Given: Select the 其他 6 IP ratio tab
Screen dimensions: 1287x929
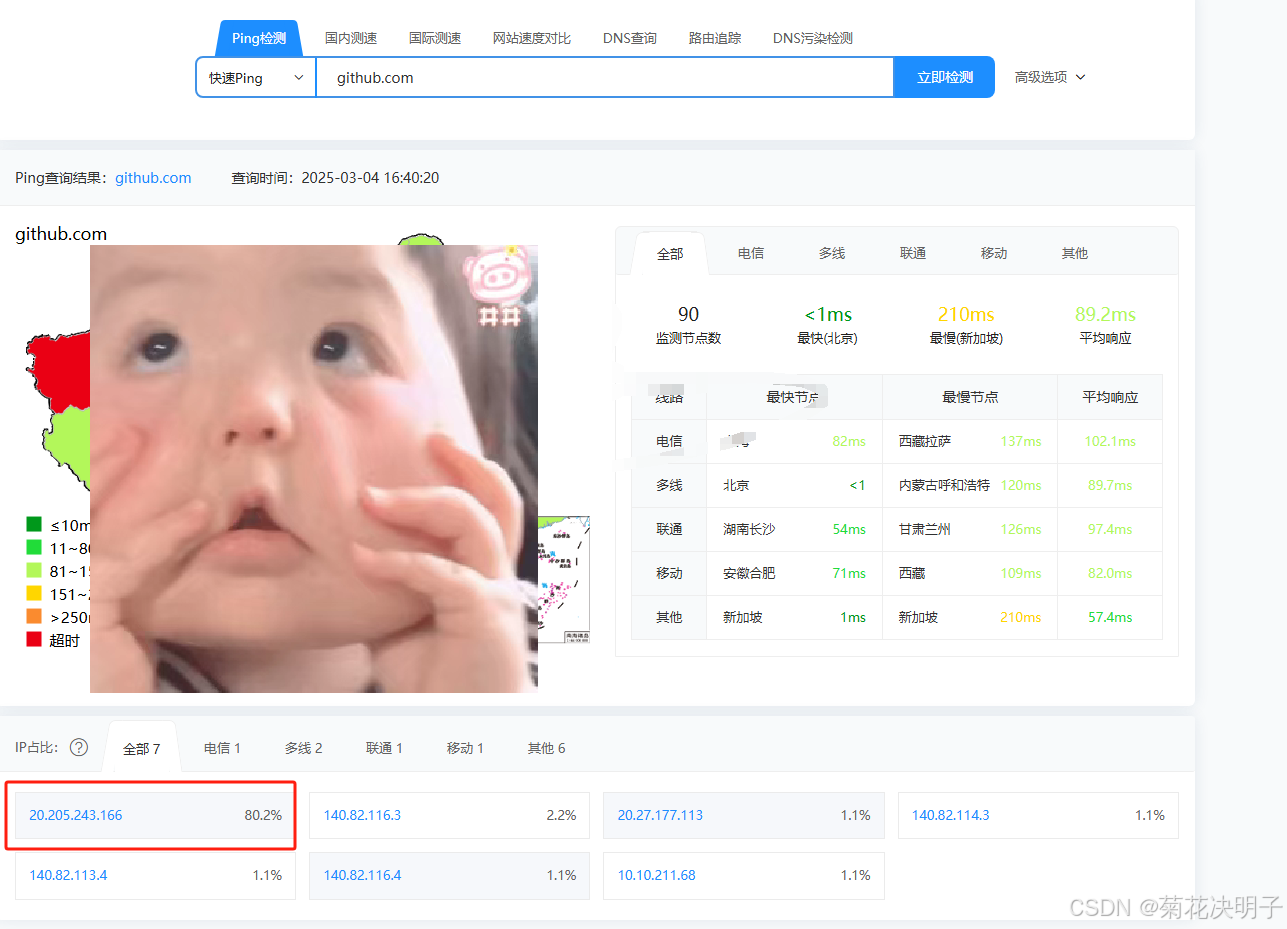Looking at the screenshot, I should click(x=546, y=748).
